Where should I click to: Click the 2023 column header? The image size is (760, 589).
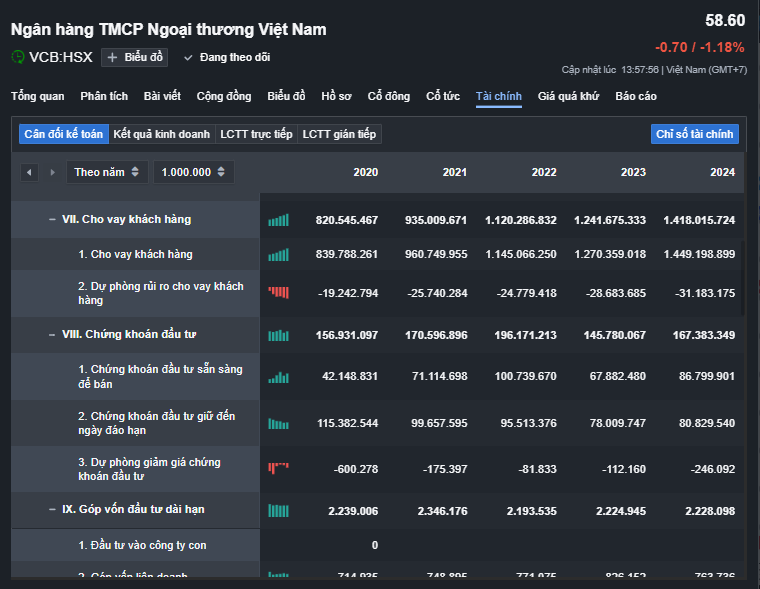pyautogui.click(x=633, y=172)
